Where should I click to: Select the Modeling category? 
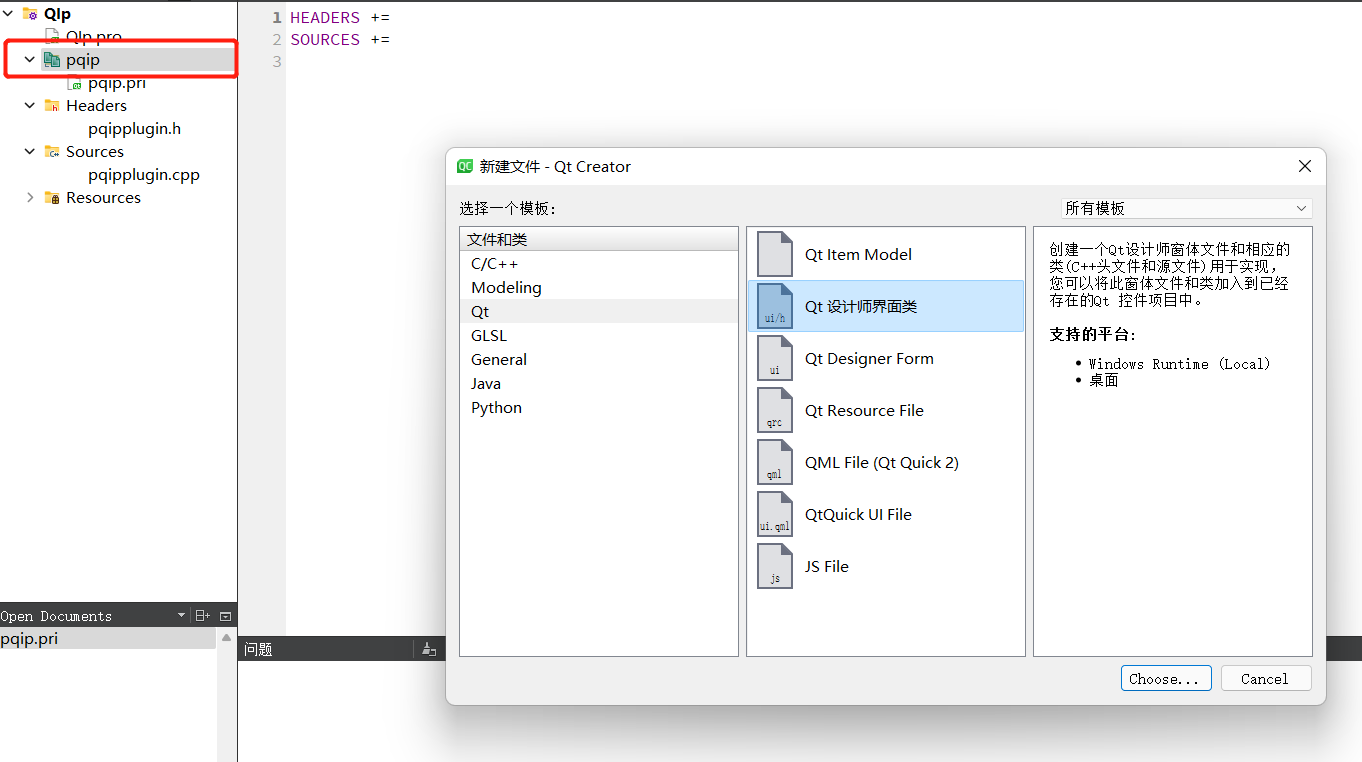pos(598,287)
